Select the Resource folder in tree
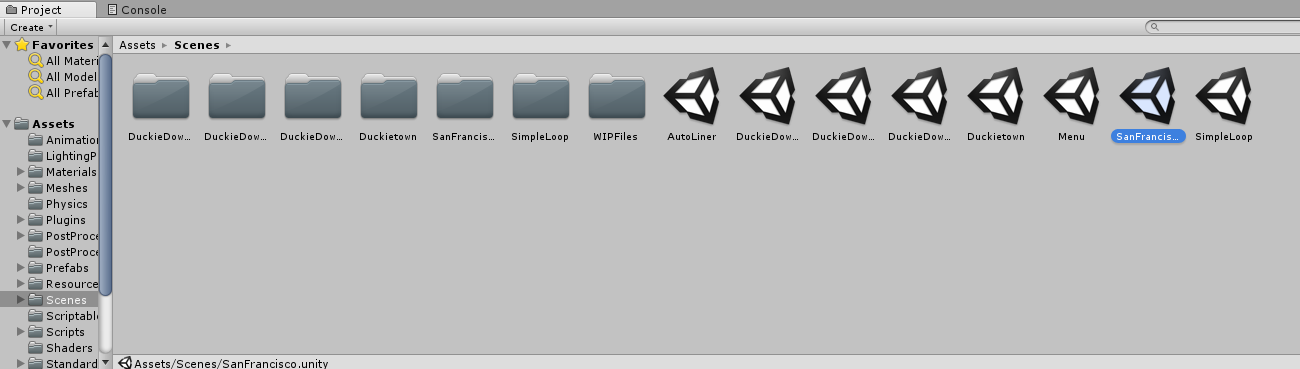1300x369 pixels. click(63, 284)
